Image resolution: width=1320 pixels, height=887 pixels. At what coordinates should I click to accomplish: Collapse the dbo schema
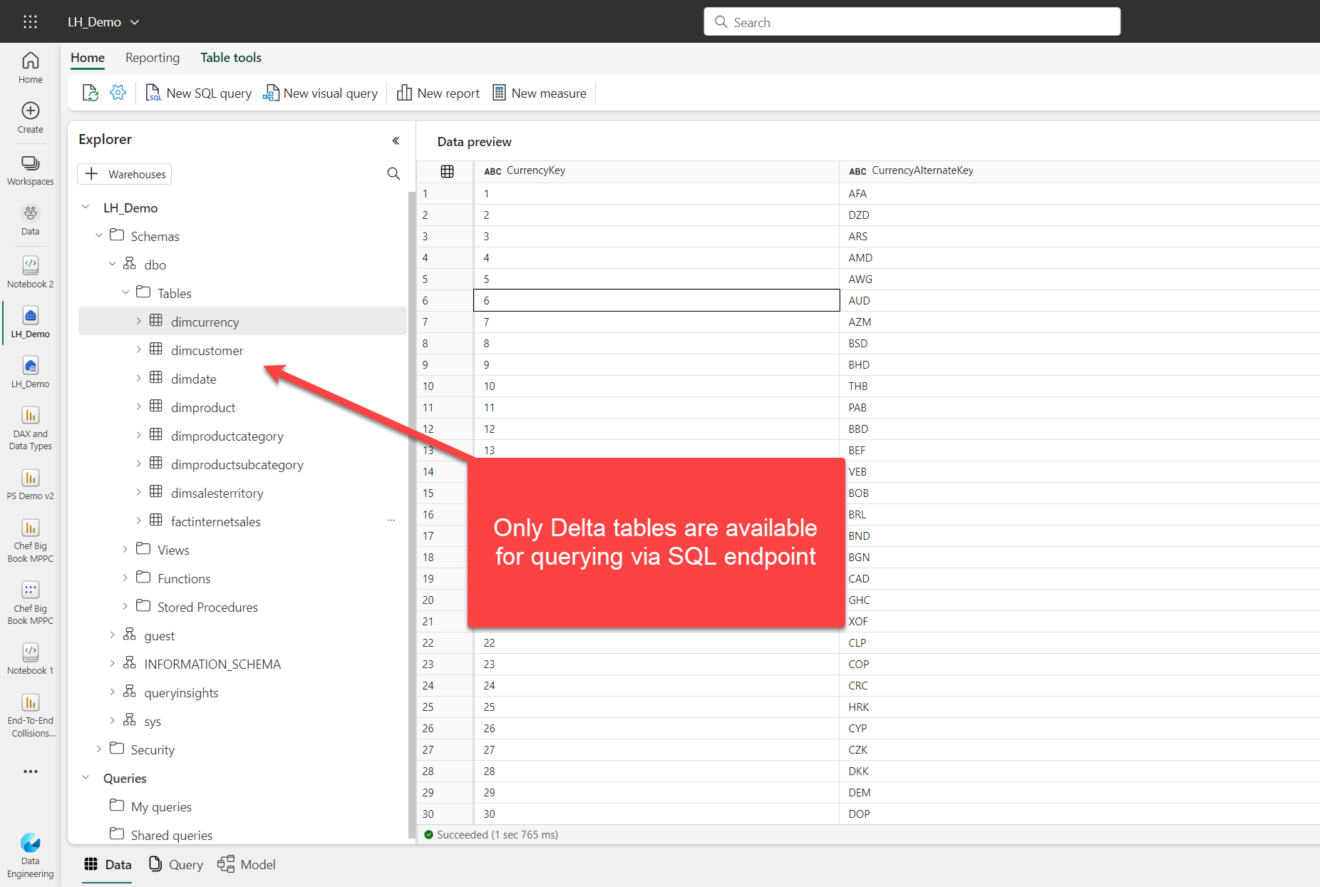112,265
